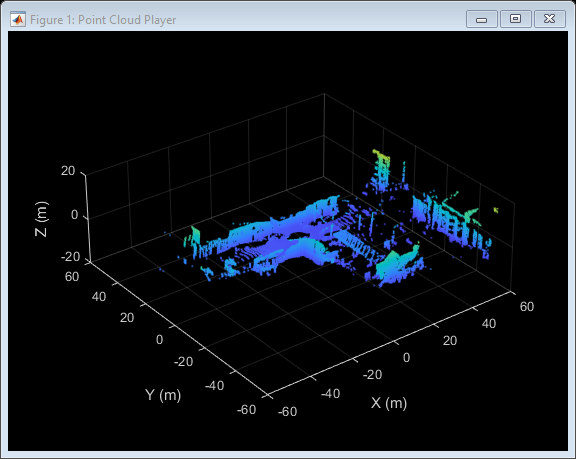The width and height of the screenshot is (576, 459).
Task: Maximize the Point Cloud Player figure window
Action: (x=515, y=19)
